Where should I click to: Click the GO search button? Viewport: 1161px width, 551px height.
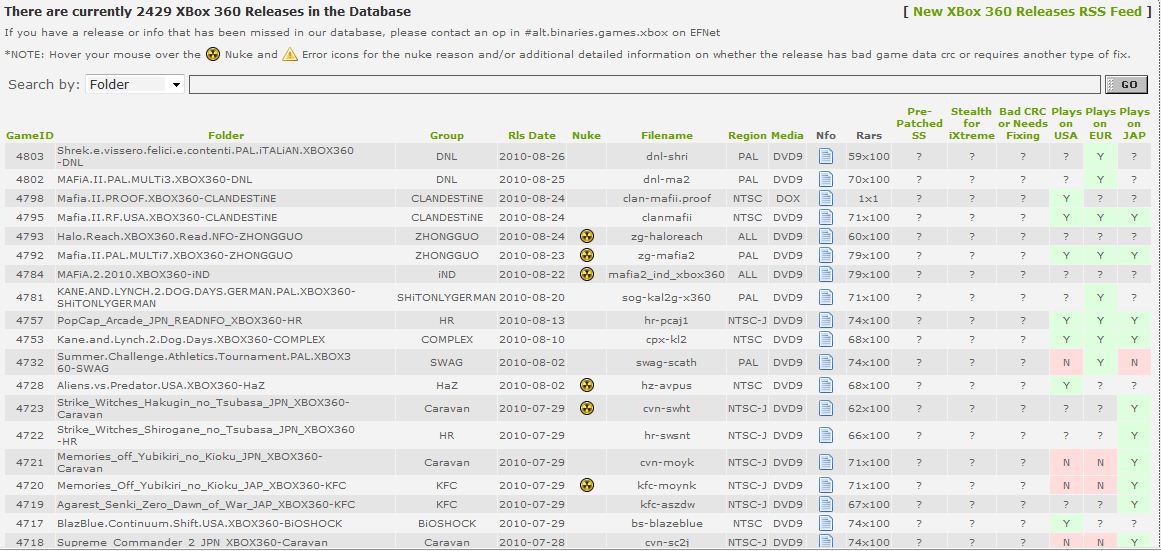pos(1126,84)
